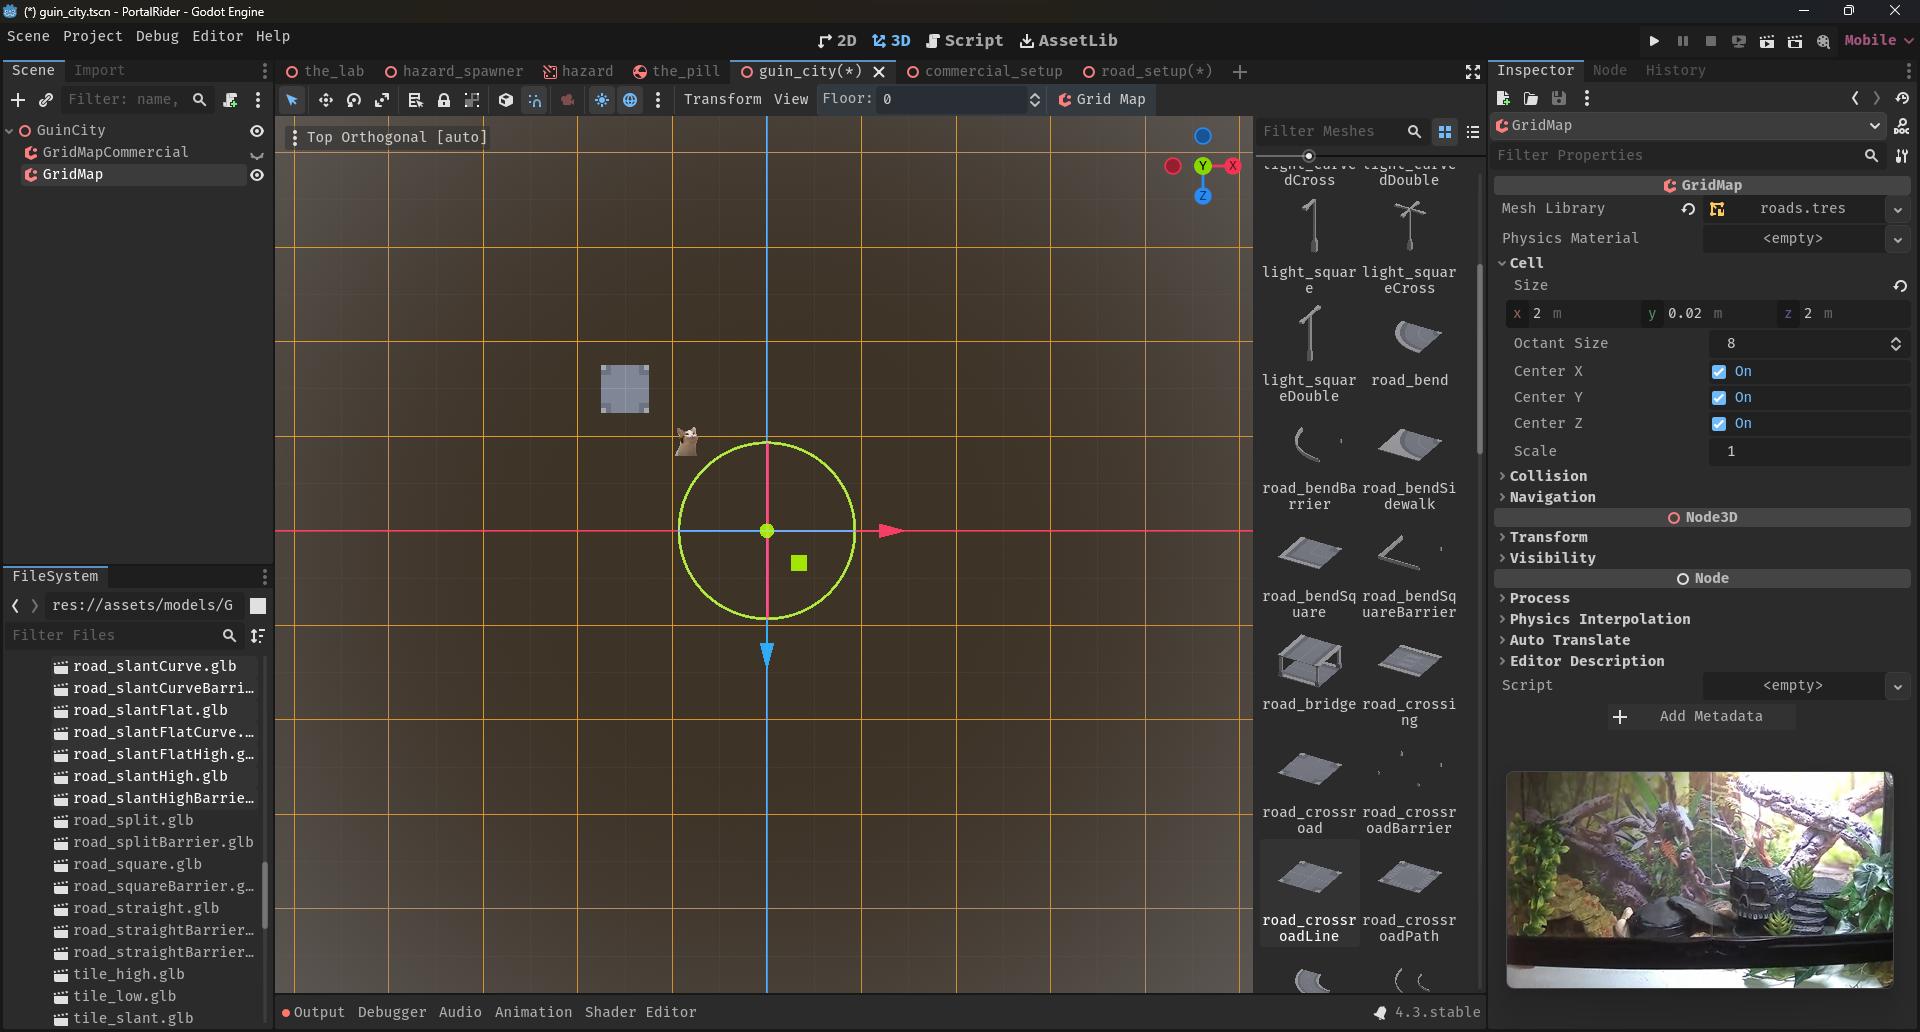Select the Scale tool in the viewport toolbar
1920x1032 pixels.
383,100
